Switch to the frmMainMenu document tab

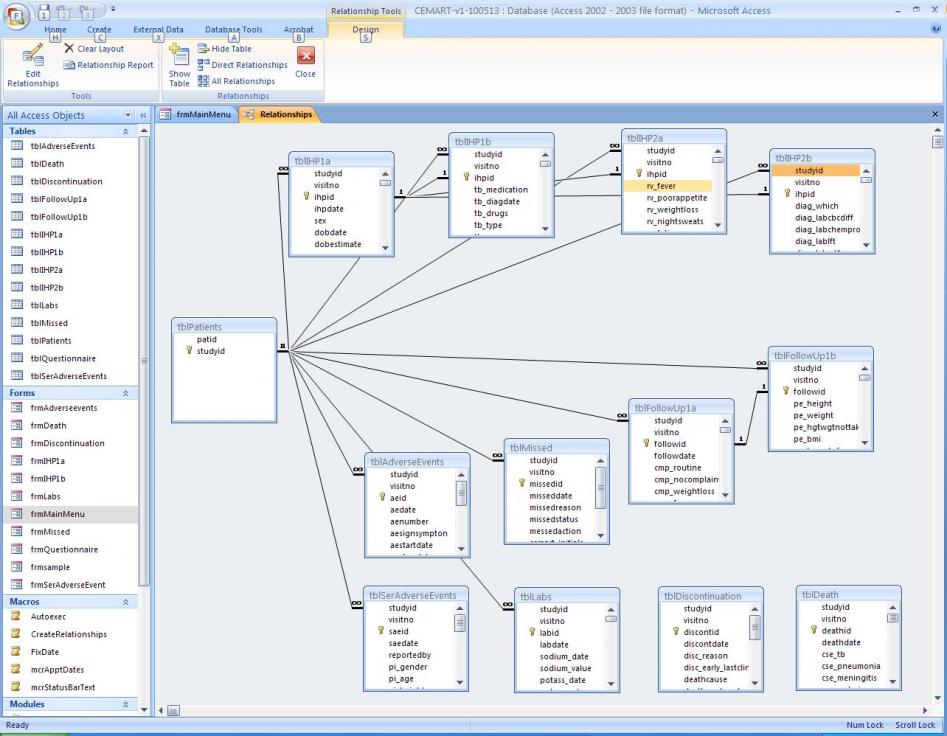[196, 114]
